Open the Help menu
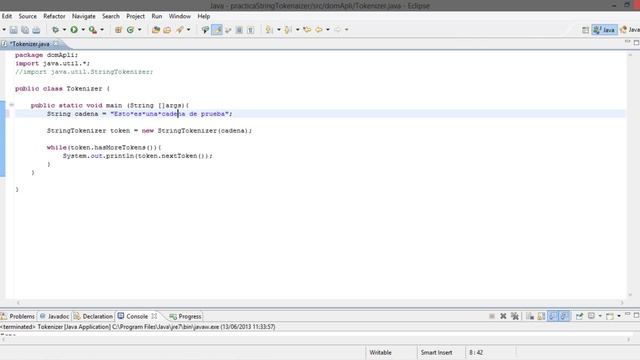Screen dimensions: 640x360 pyautogui.click(x=204, y=16)
